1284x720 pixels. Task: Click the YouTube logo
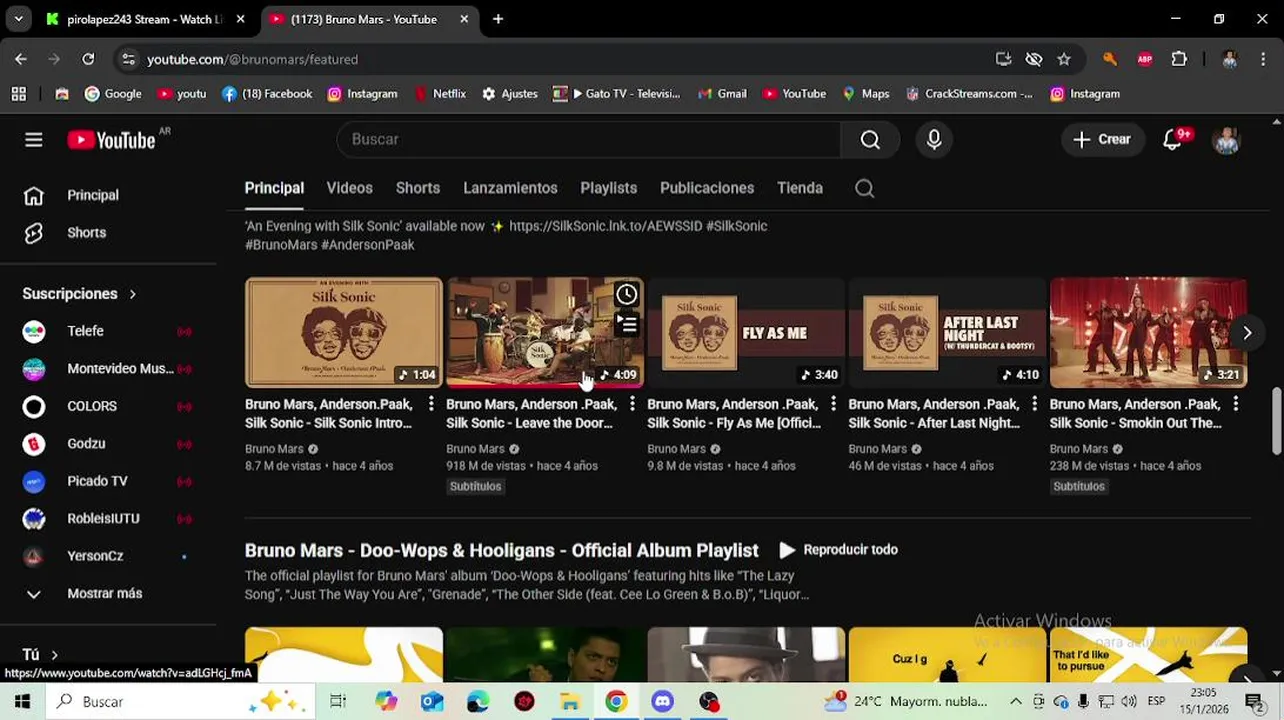pos(111,140)
